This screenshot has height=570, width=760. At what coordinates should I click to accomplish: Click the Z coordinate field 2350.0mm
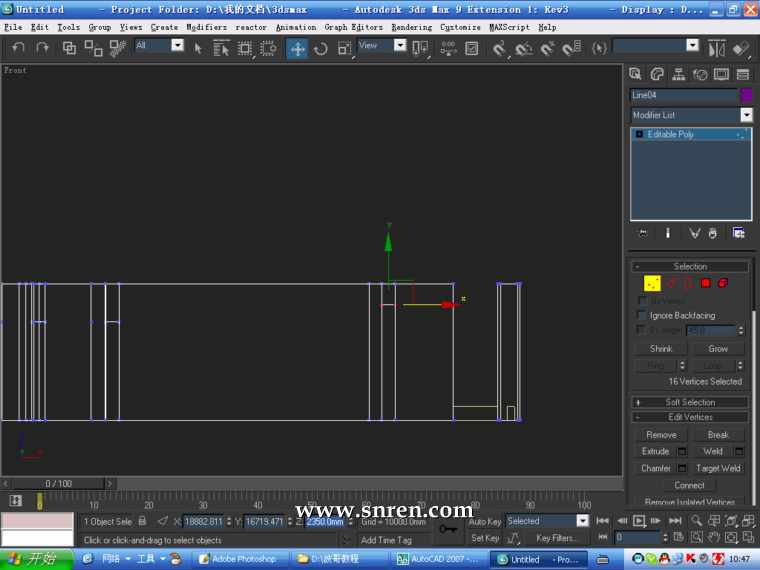pyautogui.click(x=326, y=522)
